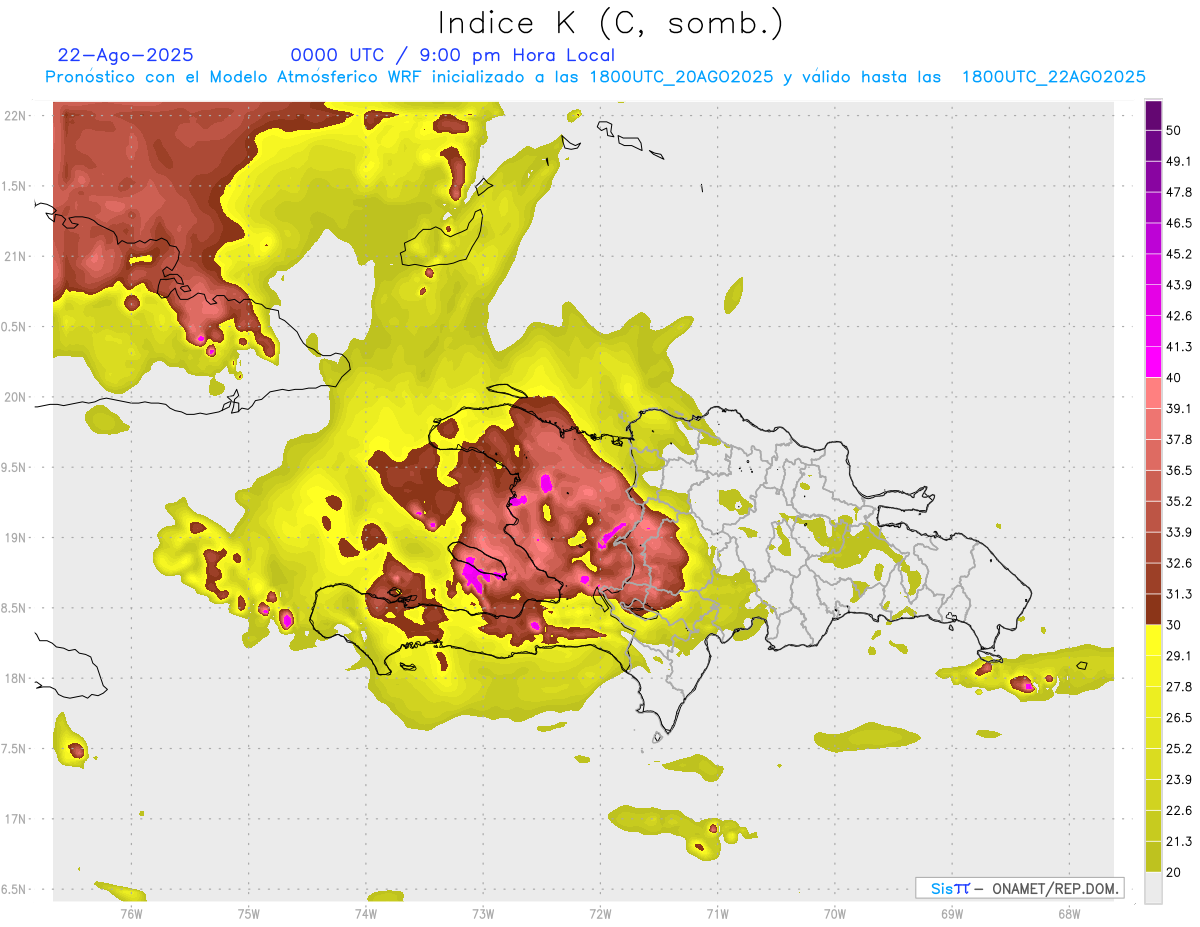The width and height of the screenshot is (1200, 927).
Task: Click the longitude label "75W"
Action: [249, 913]
